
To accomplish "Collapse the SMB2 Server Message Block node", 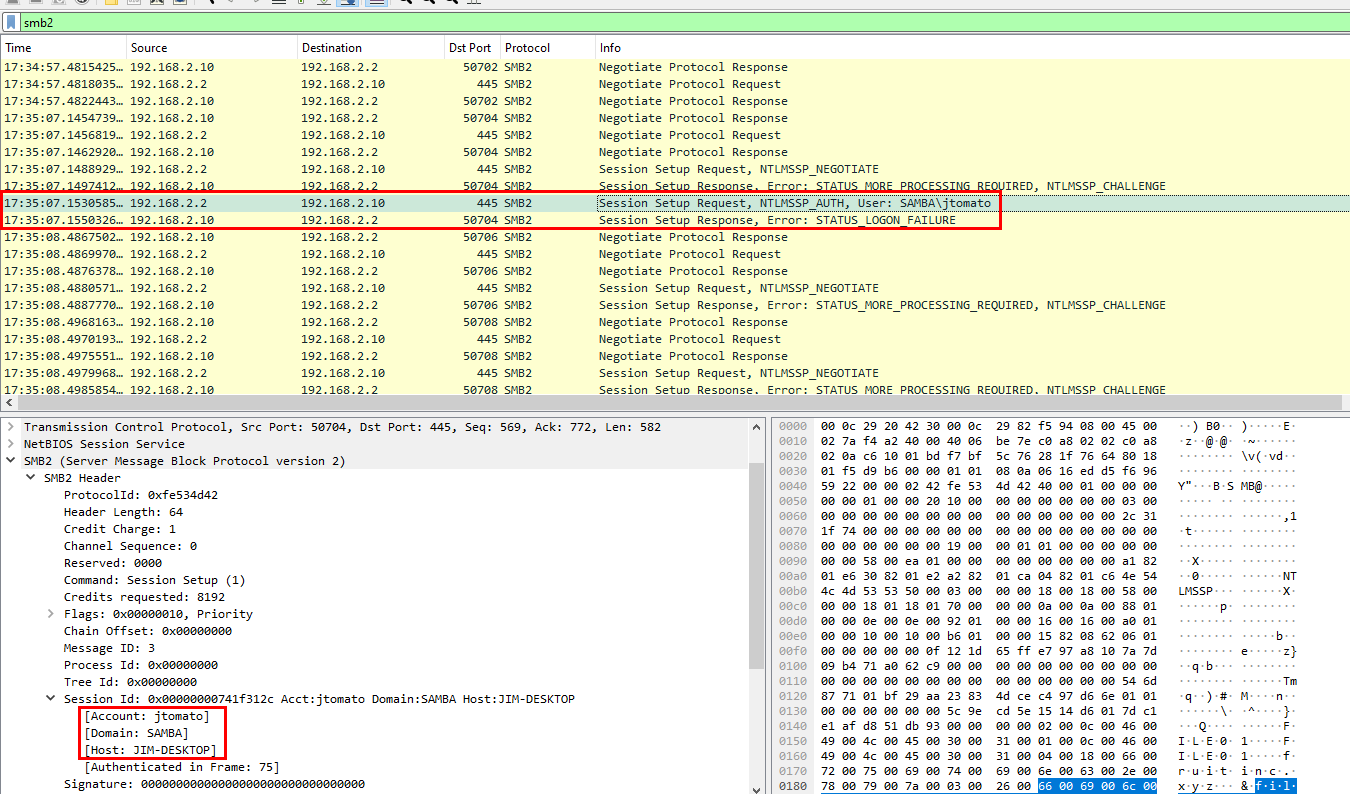I will click(11, 461).
